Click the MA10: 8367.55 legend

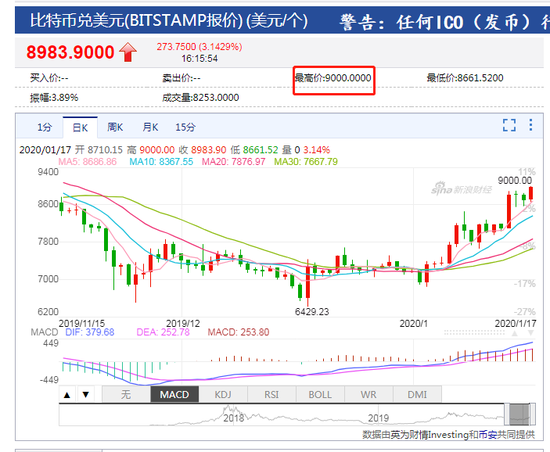pos(161,161)
